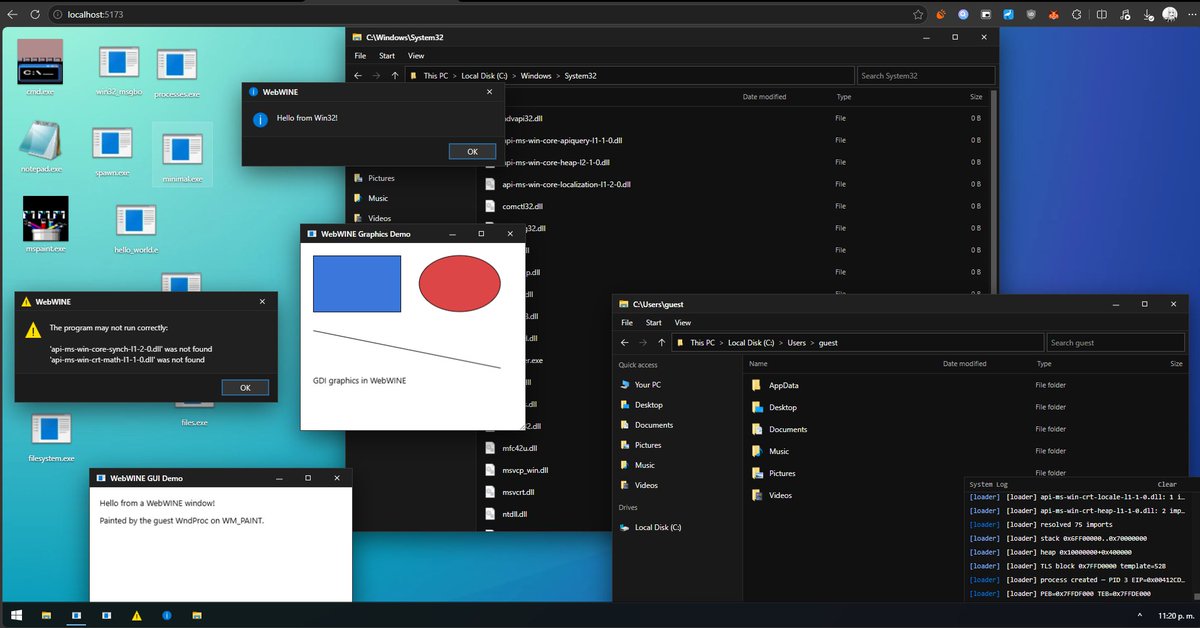Viewport: 1200px width, 628px height.
Task: Open View menu in System32 explorer
Action: 416,56
